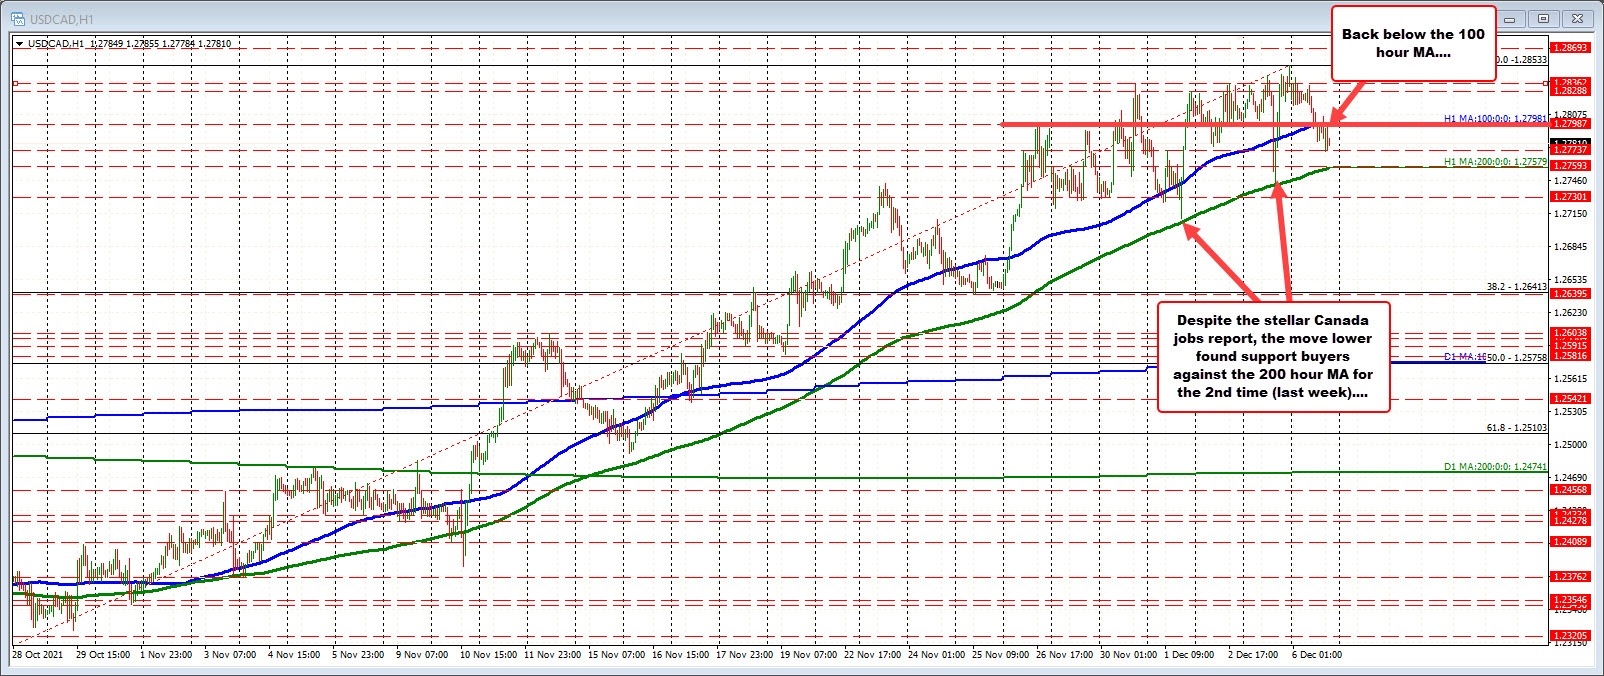Click the 2 Dec 17:00 time axis label
Image resolution: width=1604 pixels, height=676 pixels.
pos(1253,654)
